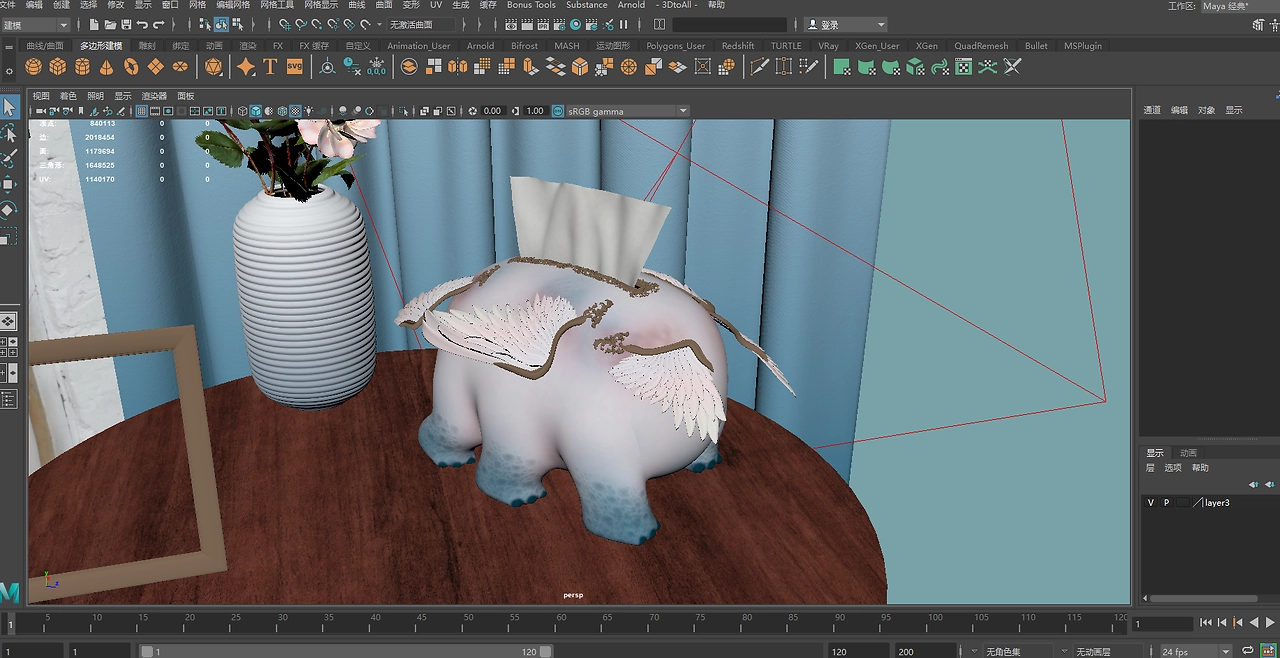Create a polygon disc from the shelf

point(180,67)
